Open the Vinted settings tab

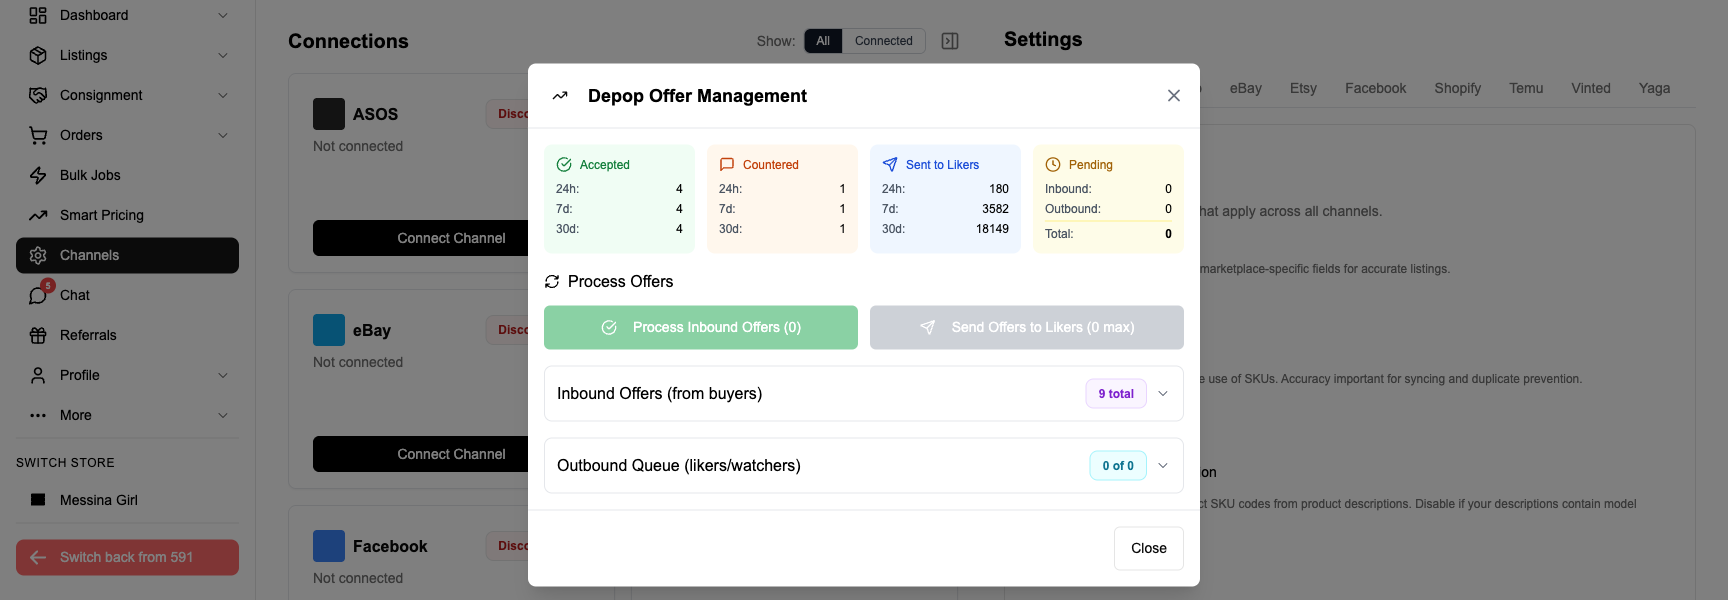[1591, 88]
